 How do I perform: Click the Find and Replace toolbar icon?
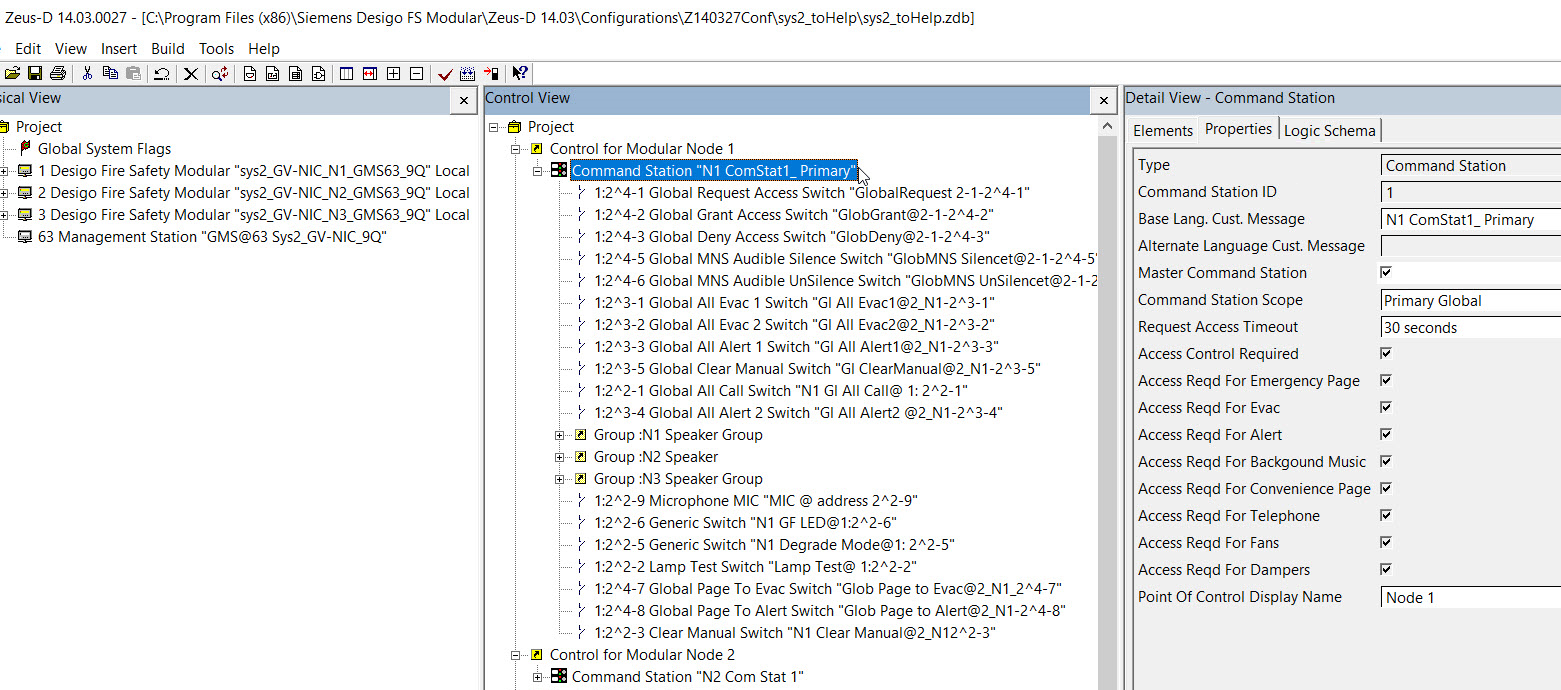[220, 74]
